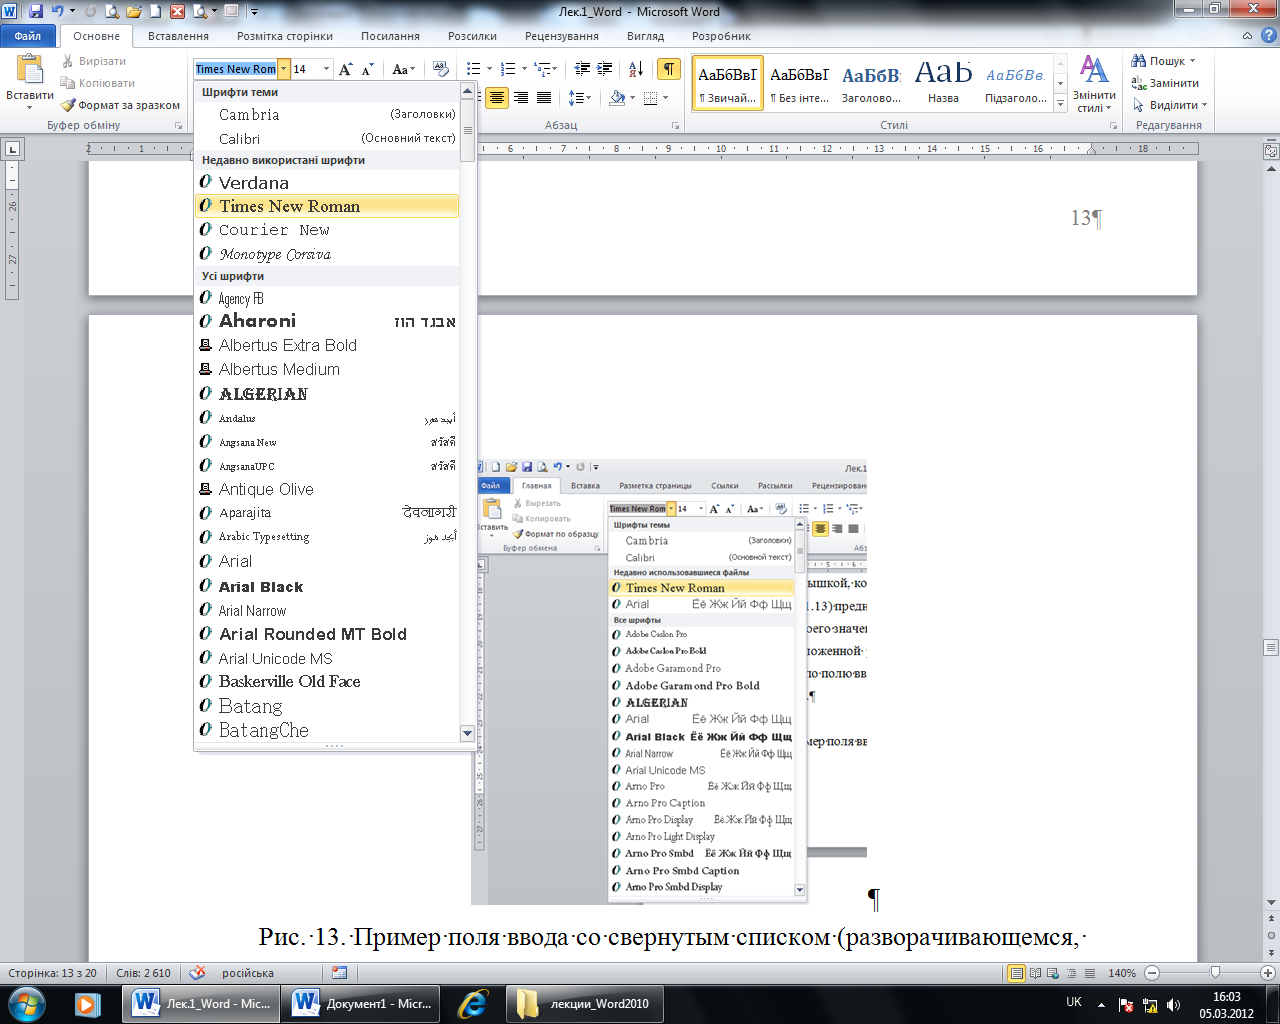The width and height of the screenshot is (1280, 1024).
Task: Apply the Назва style from gallery
Action: click(x=943, y=83)
